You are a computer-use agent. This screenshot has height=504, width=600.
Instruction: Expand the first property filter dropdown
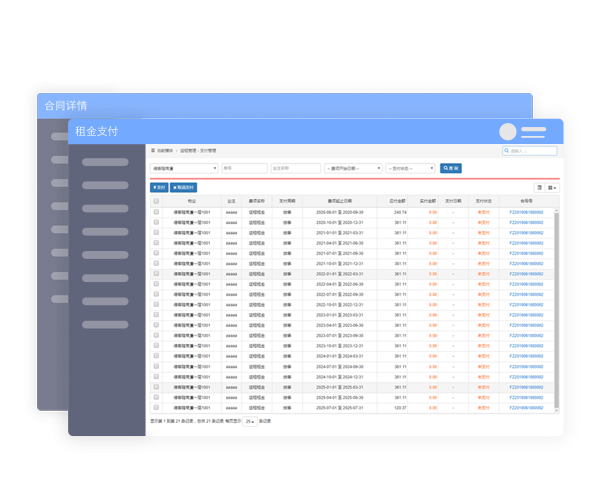pos(183,168)
